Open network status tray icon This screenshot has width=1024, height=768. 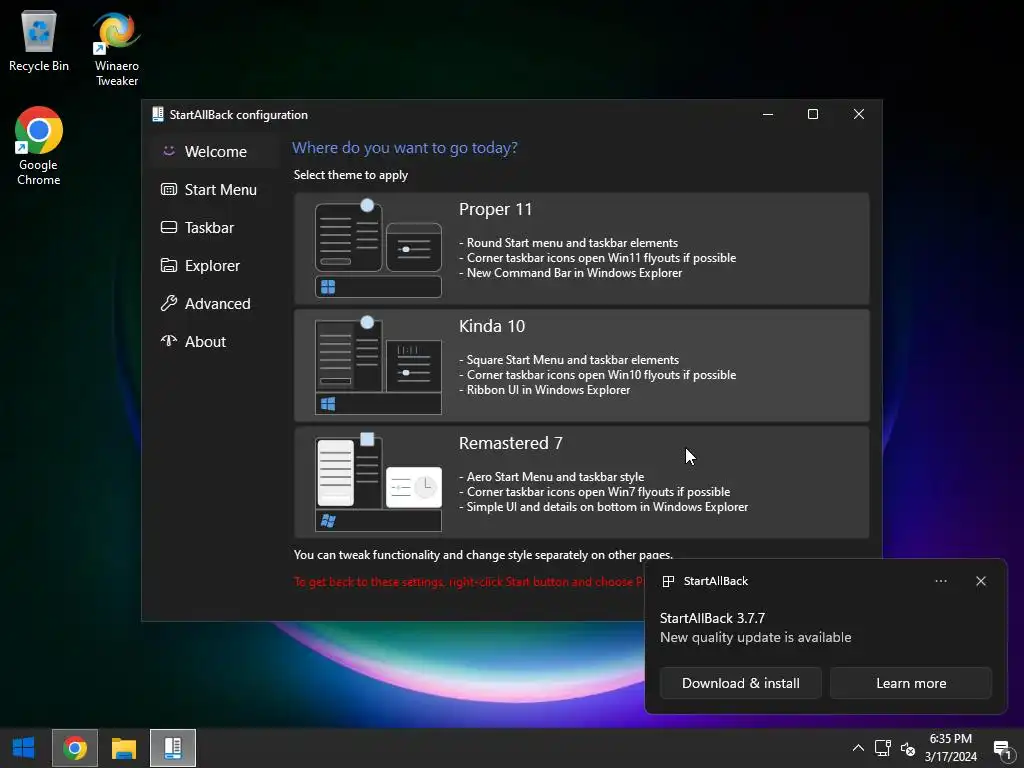[x=882, y=748]
